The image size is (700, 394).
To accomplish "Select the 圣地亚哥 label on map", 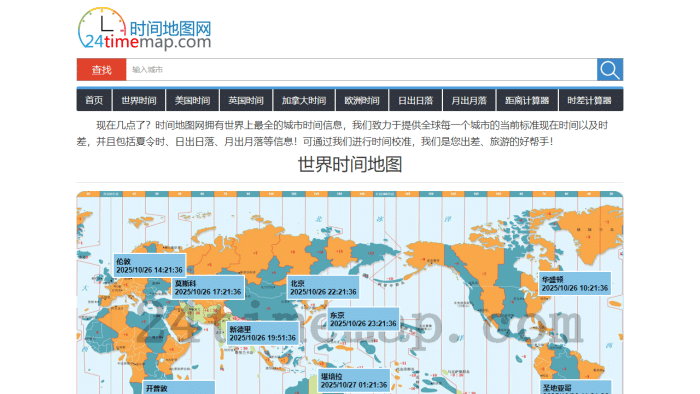I will click(575, 388).
